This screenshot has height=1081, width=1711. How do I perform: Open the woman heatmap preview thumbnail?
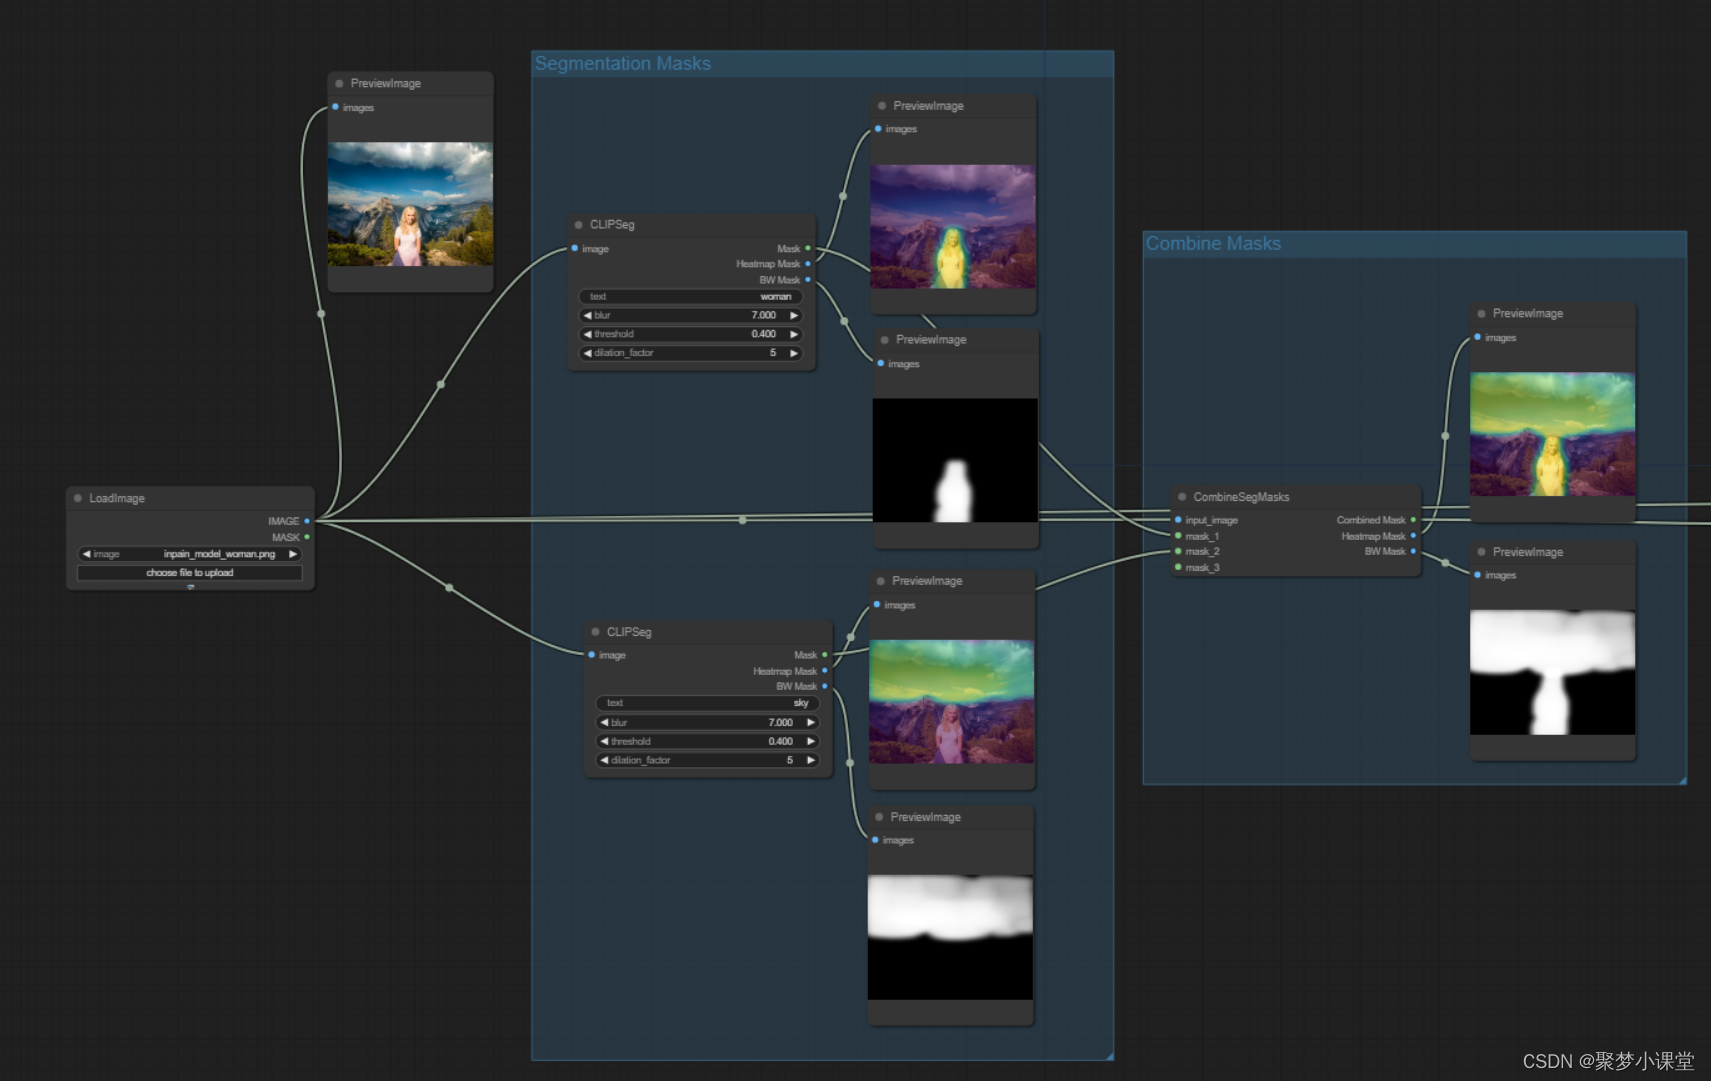(953, 227)
